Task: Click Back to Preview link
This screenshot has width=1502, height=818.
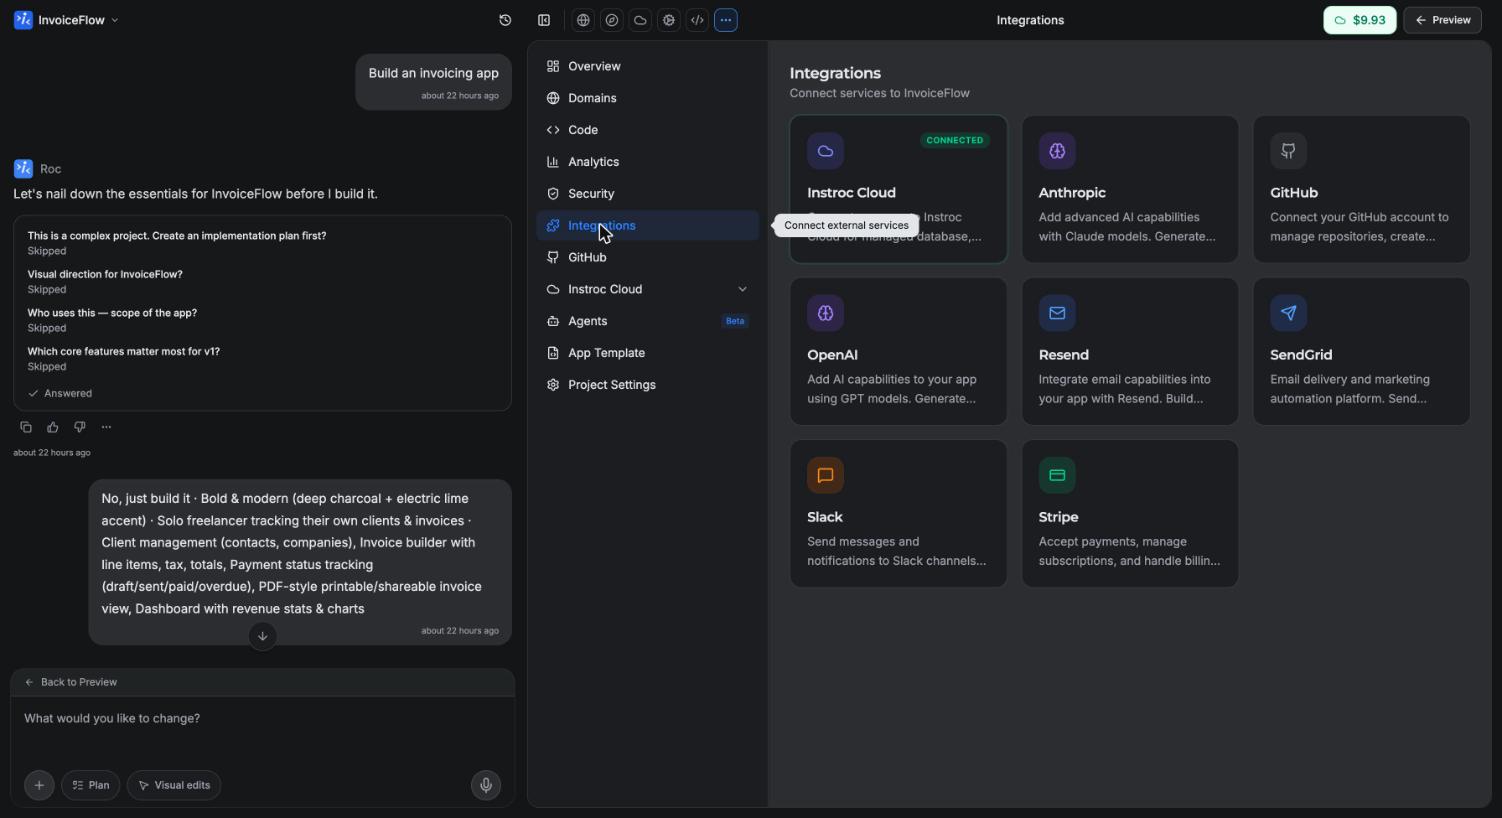Action: point(70,682)
